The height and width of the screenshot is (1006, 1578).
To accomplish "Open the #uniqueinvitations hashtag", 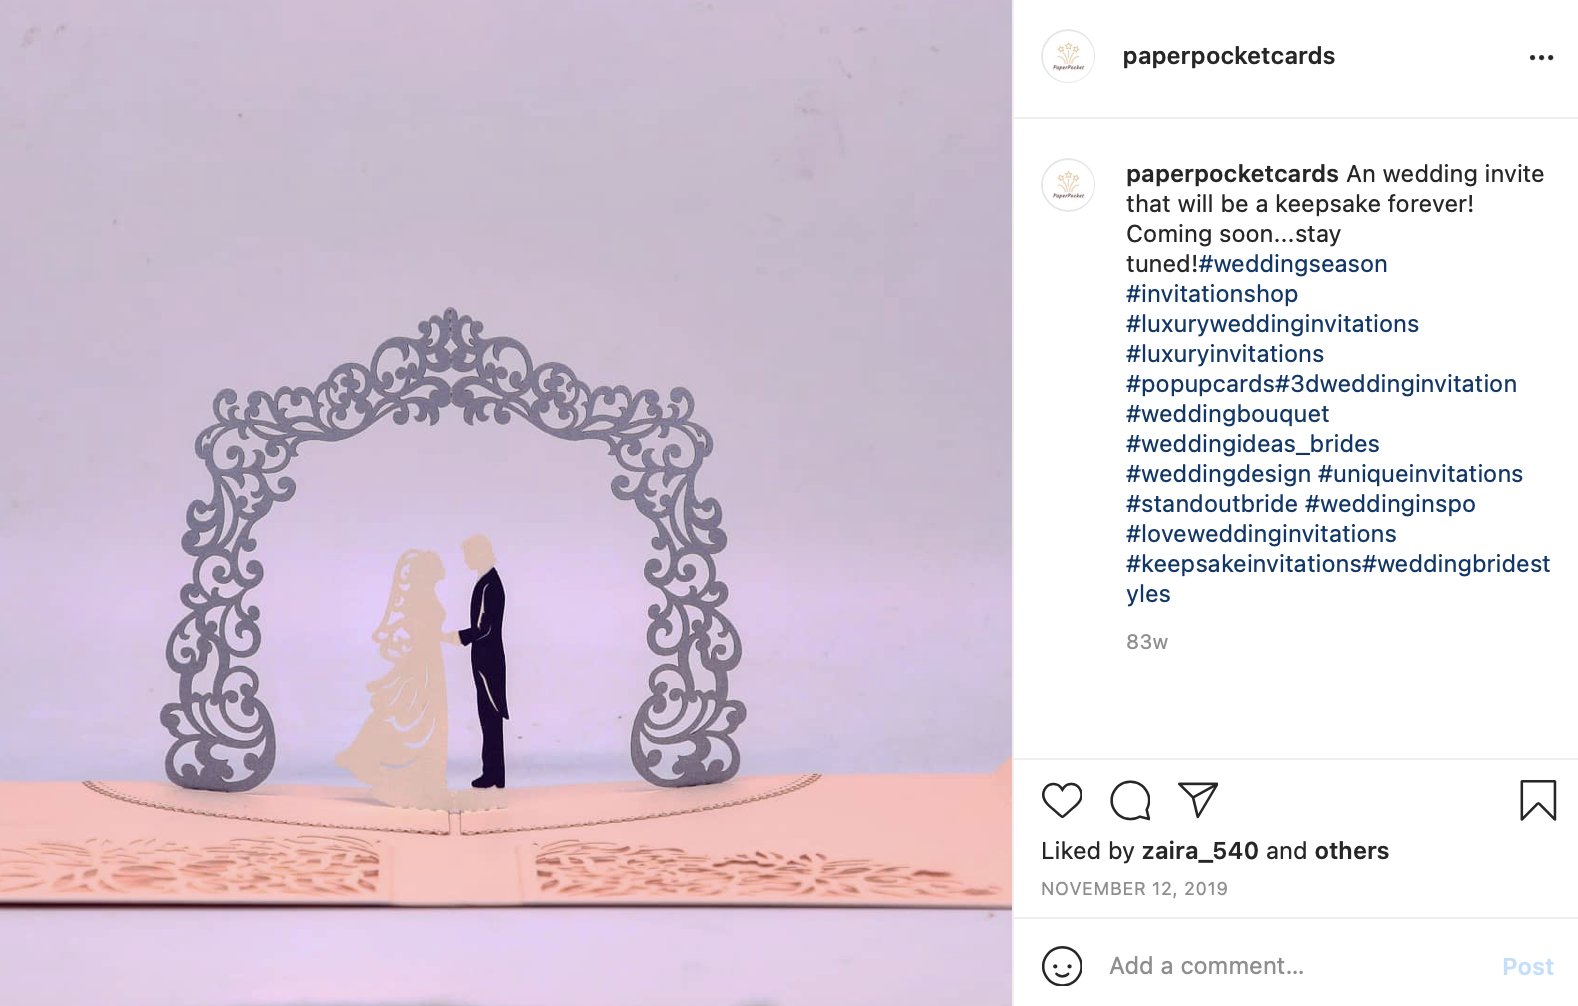I will click(x=1420, y=474).
